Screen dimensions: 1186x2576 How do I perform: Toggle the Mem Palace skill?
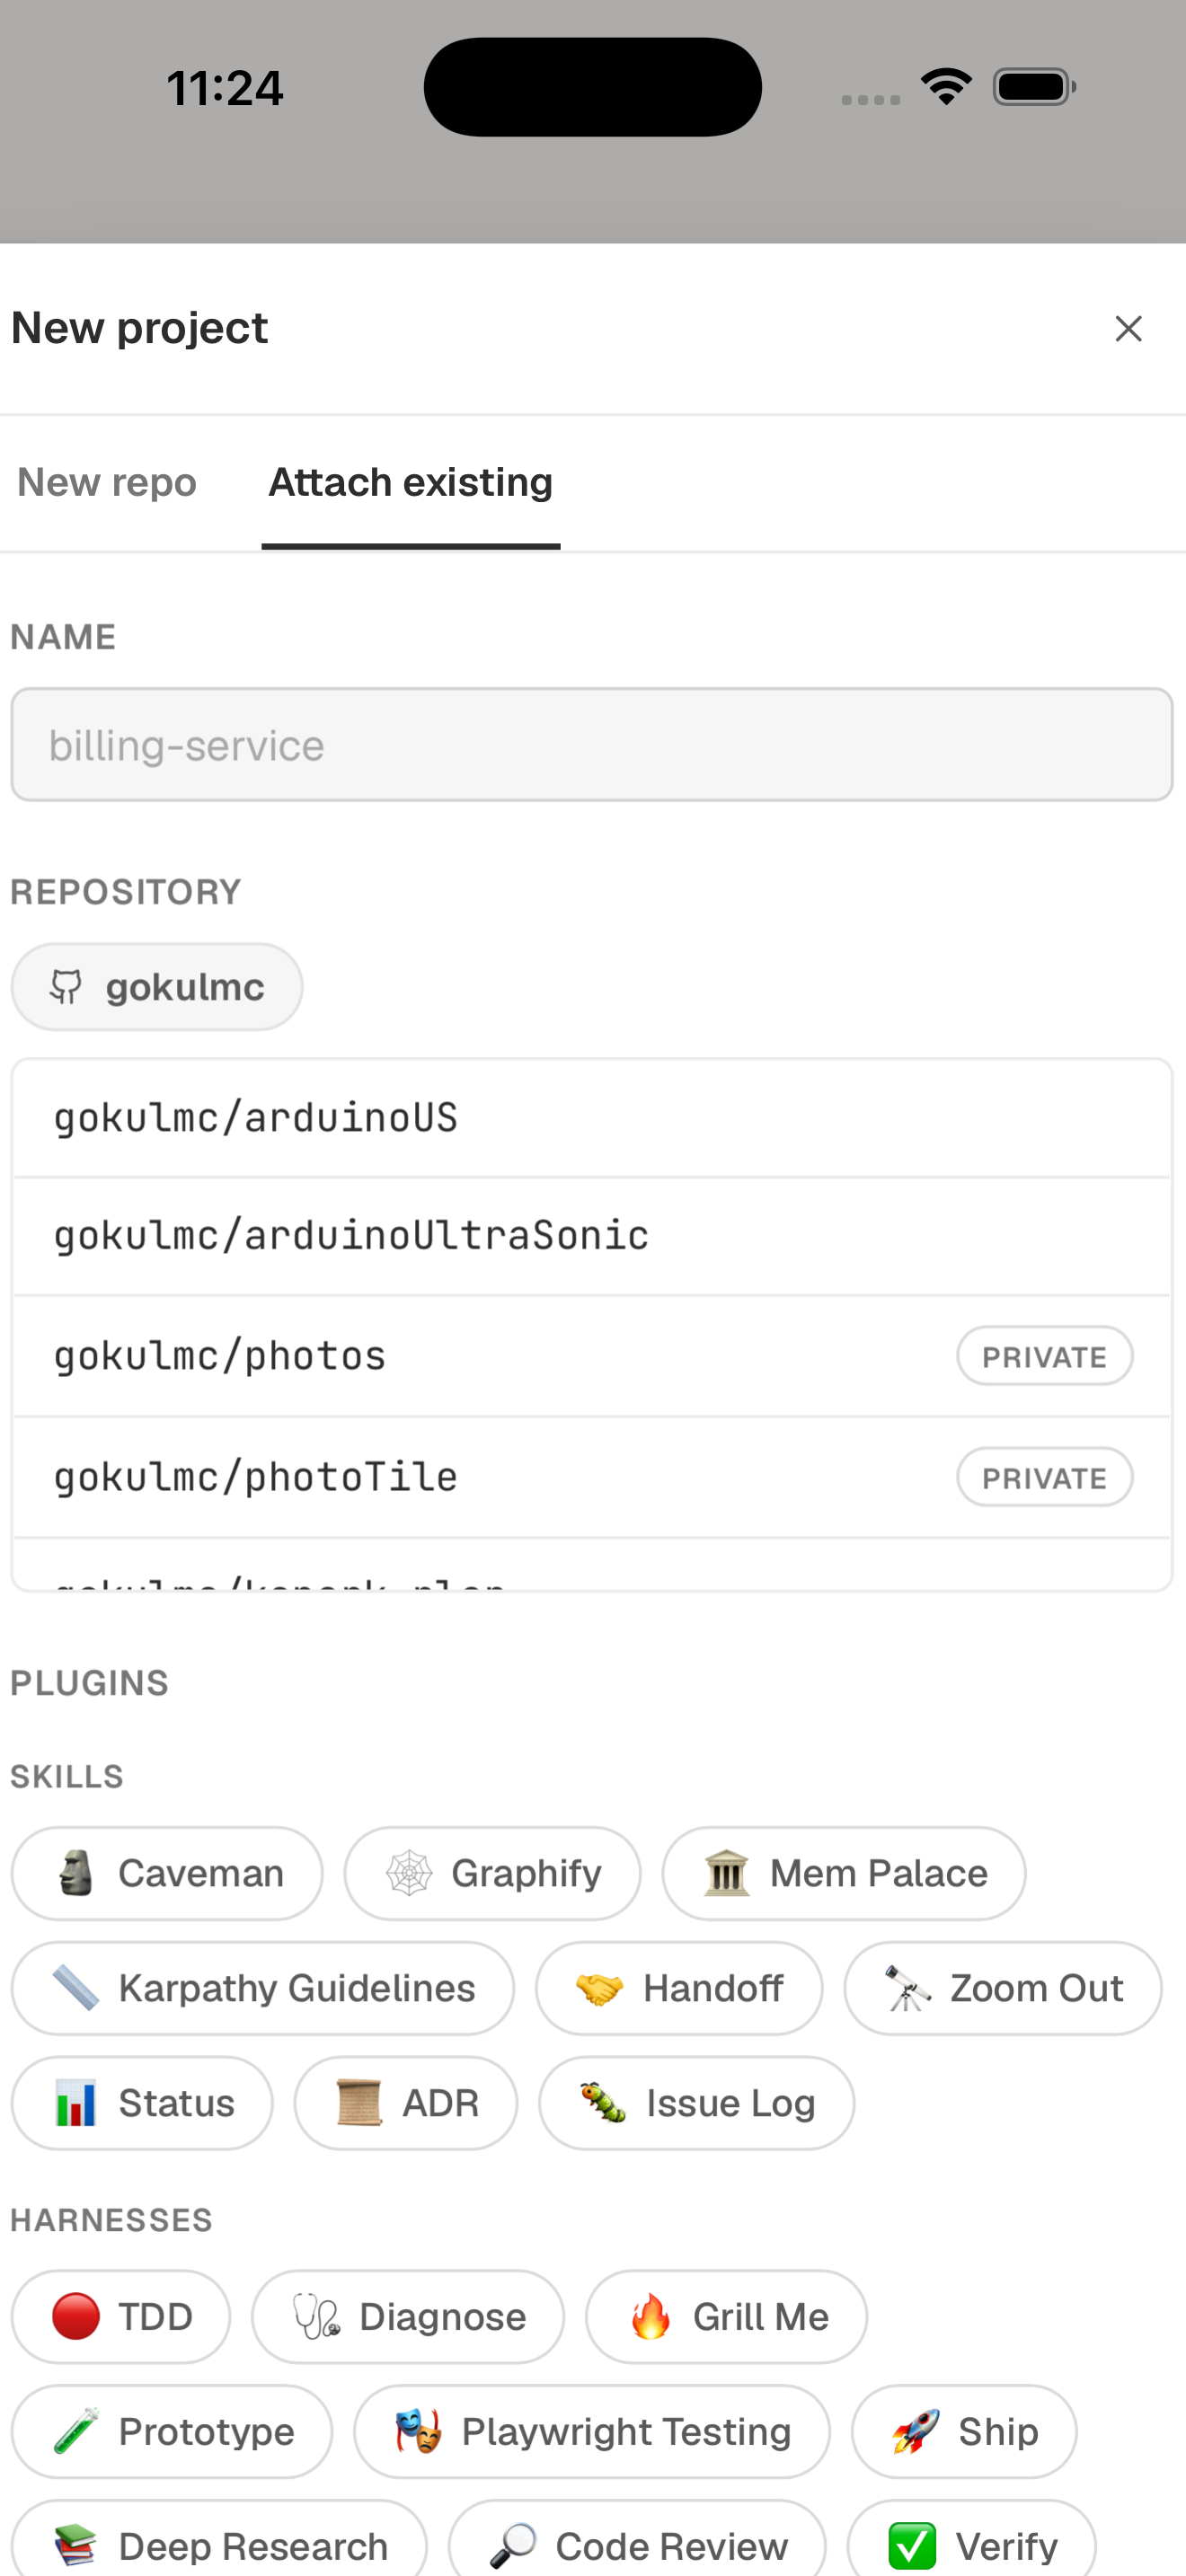pyautogui.click(x=844, y=1873)
